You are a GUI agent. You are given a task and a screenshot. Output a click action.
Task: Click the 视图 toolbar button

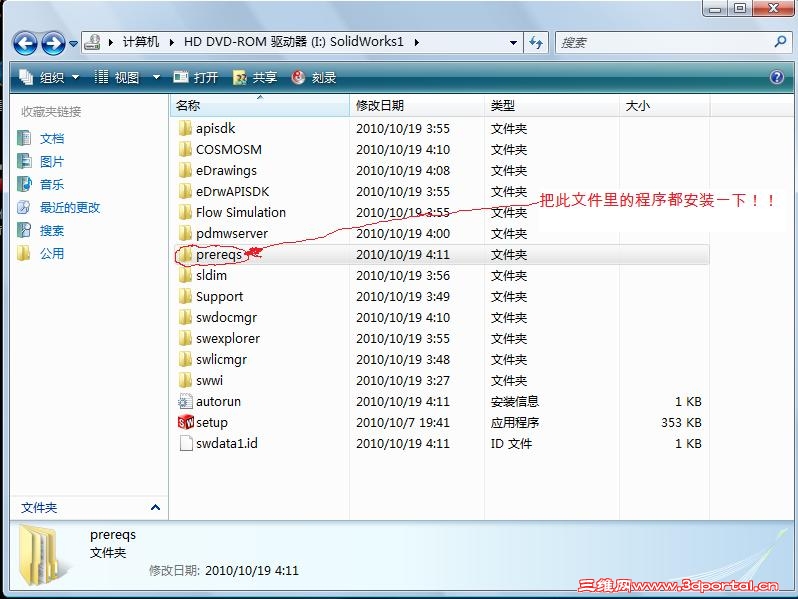point(117,77)
